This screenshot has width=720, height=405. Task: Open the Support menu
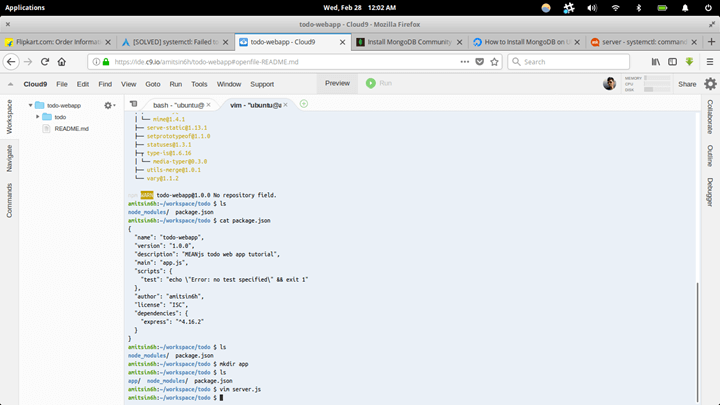[262, 84]
